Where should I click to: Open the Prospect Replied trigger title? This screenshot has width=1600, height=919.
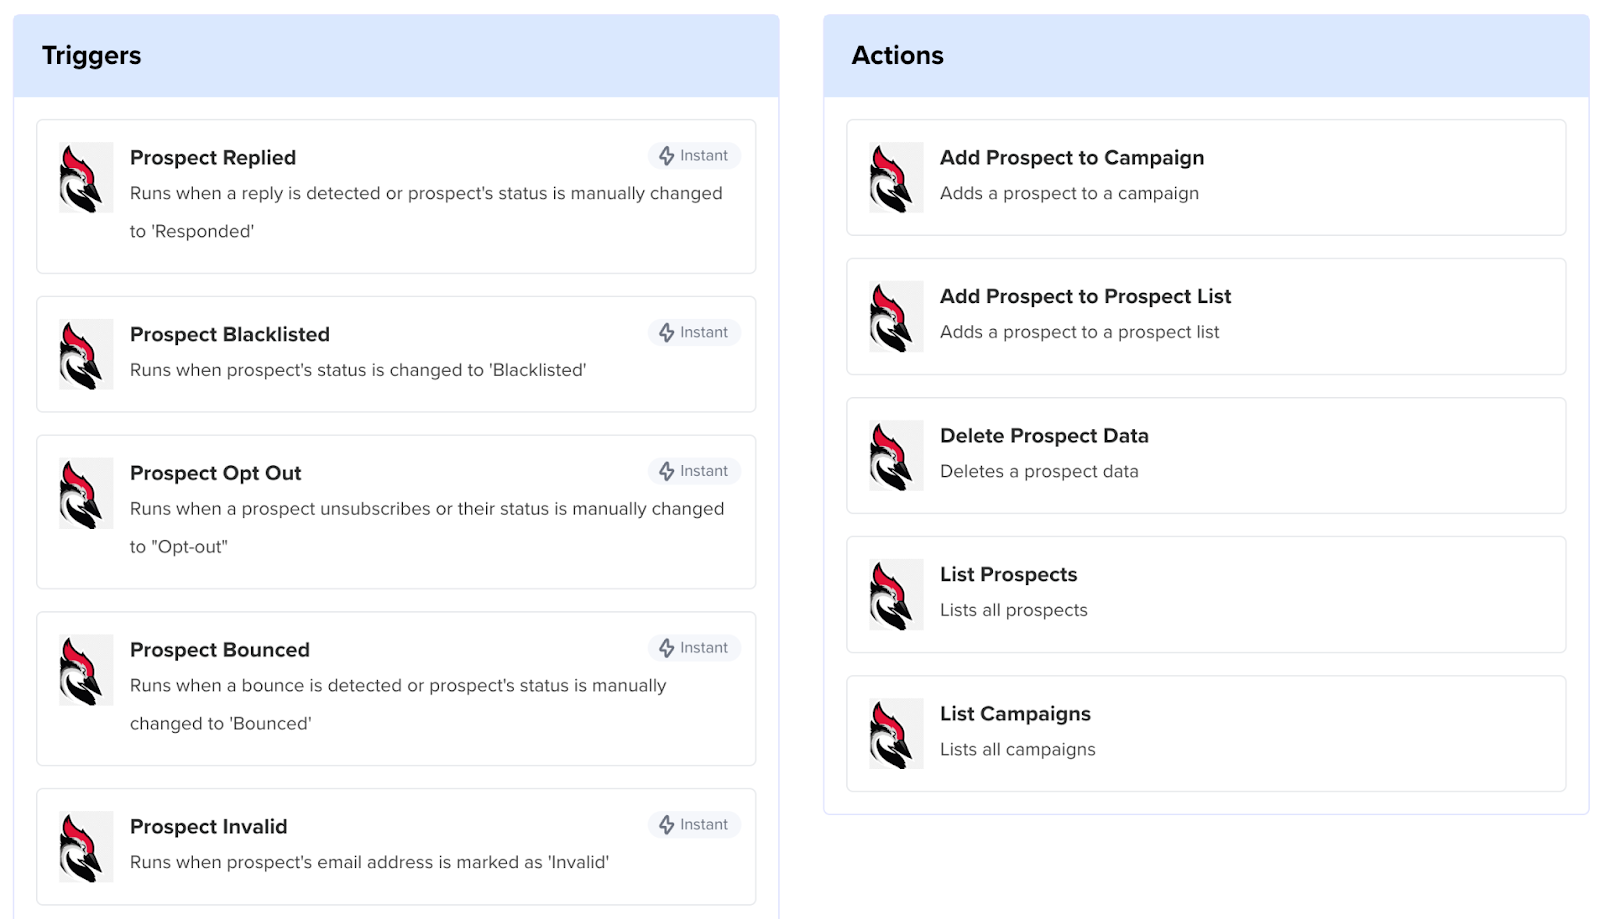tap(213, 158)
